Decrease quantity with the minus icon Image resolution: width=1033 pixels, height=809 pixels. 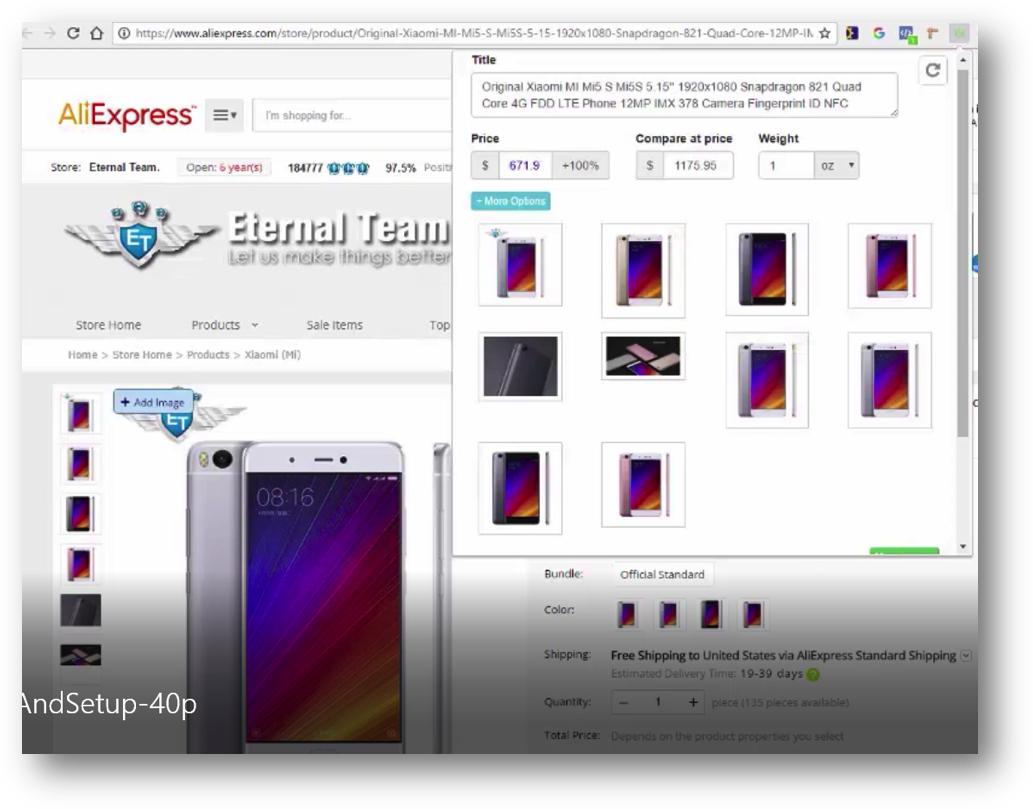pyautogui.click(x=624, y=702)
